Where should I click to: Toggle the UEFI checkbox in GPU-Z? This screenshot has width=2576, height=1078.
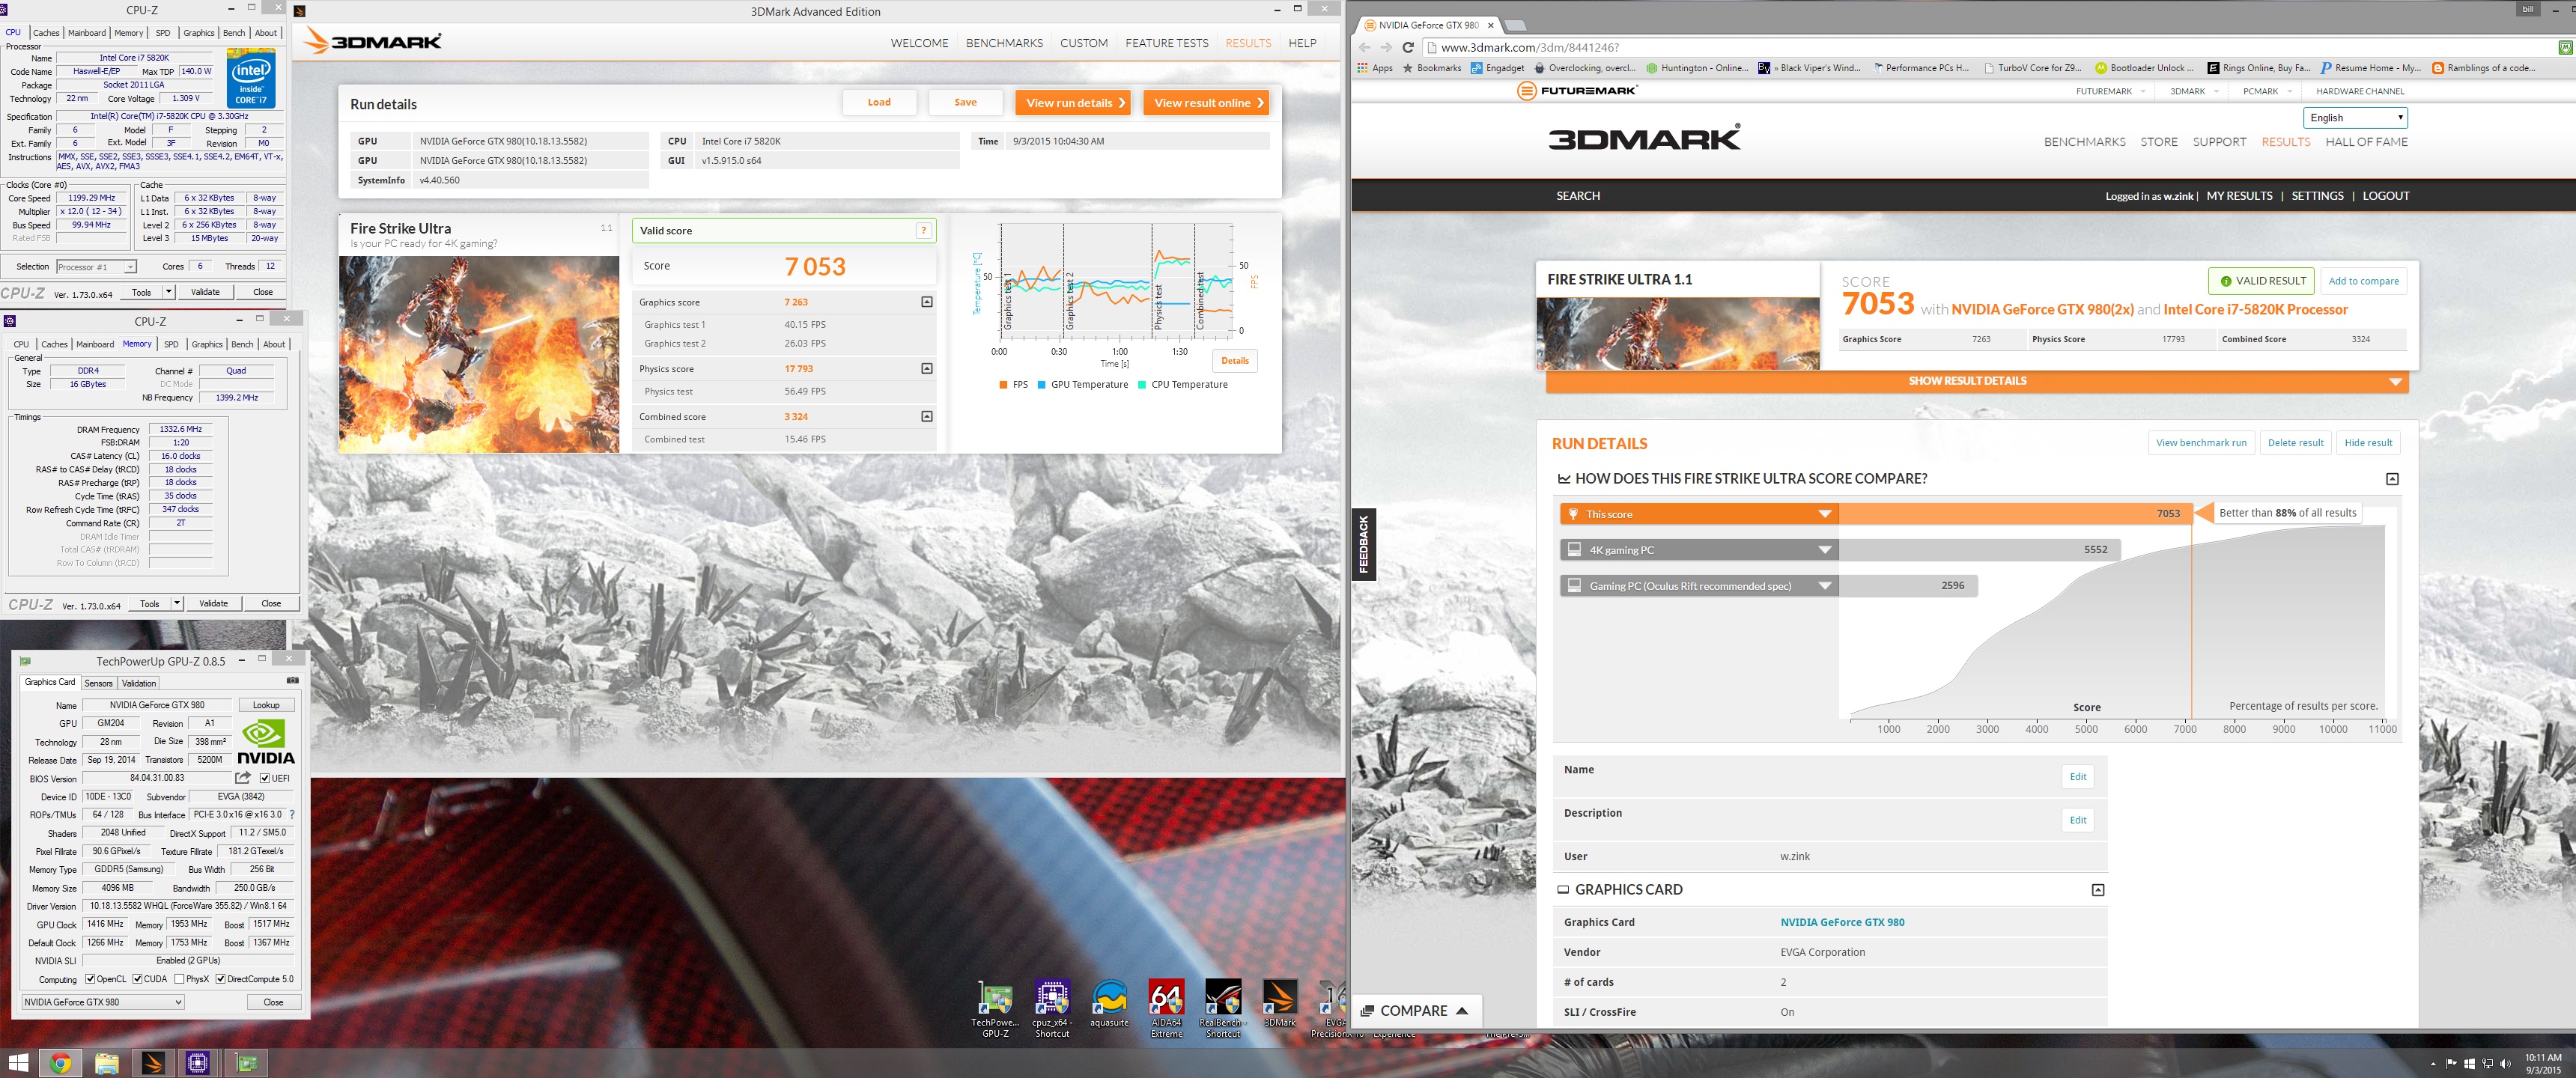[x=265, y=778]
